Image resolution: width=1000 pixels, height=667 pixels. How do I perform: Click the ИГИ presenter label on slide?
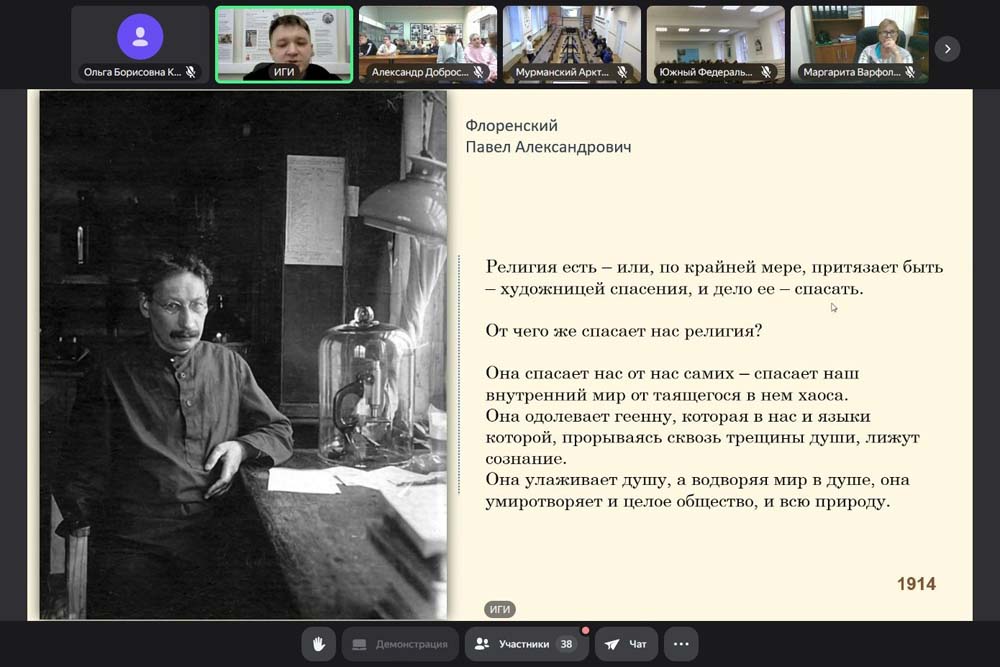pos(500,609)
